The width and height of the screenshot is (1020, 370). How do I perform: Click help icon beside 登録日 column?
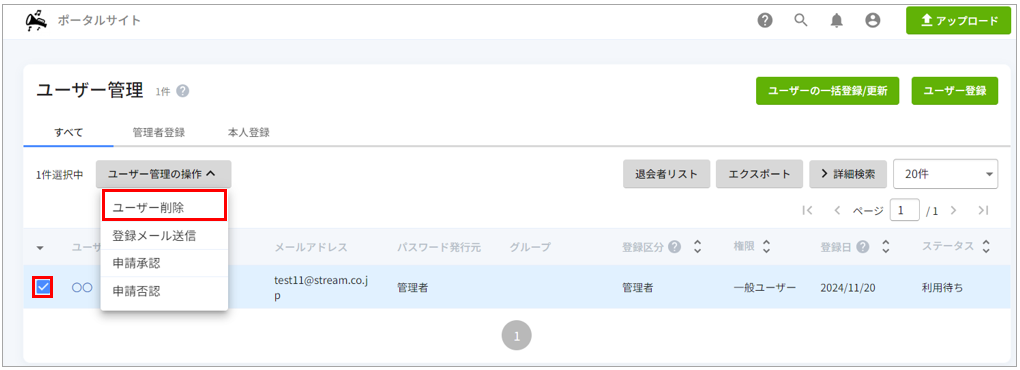(863, 247)
